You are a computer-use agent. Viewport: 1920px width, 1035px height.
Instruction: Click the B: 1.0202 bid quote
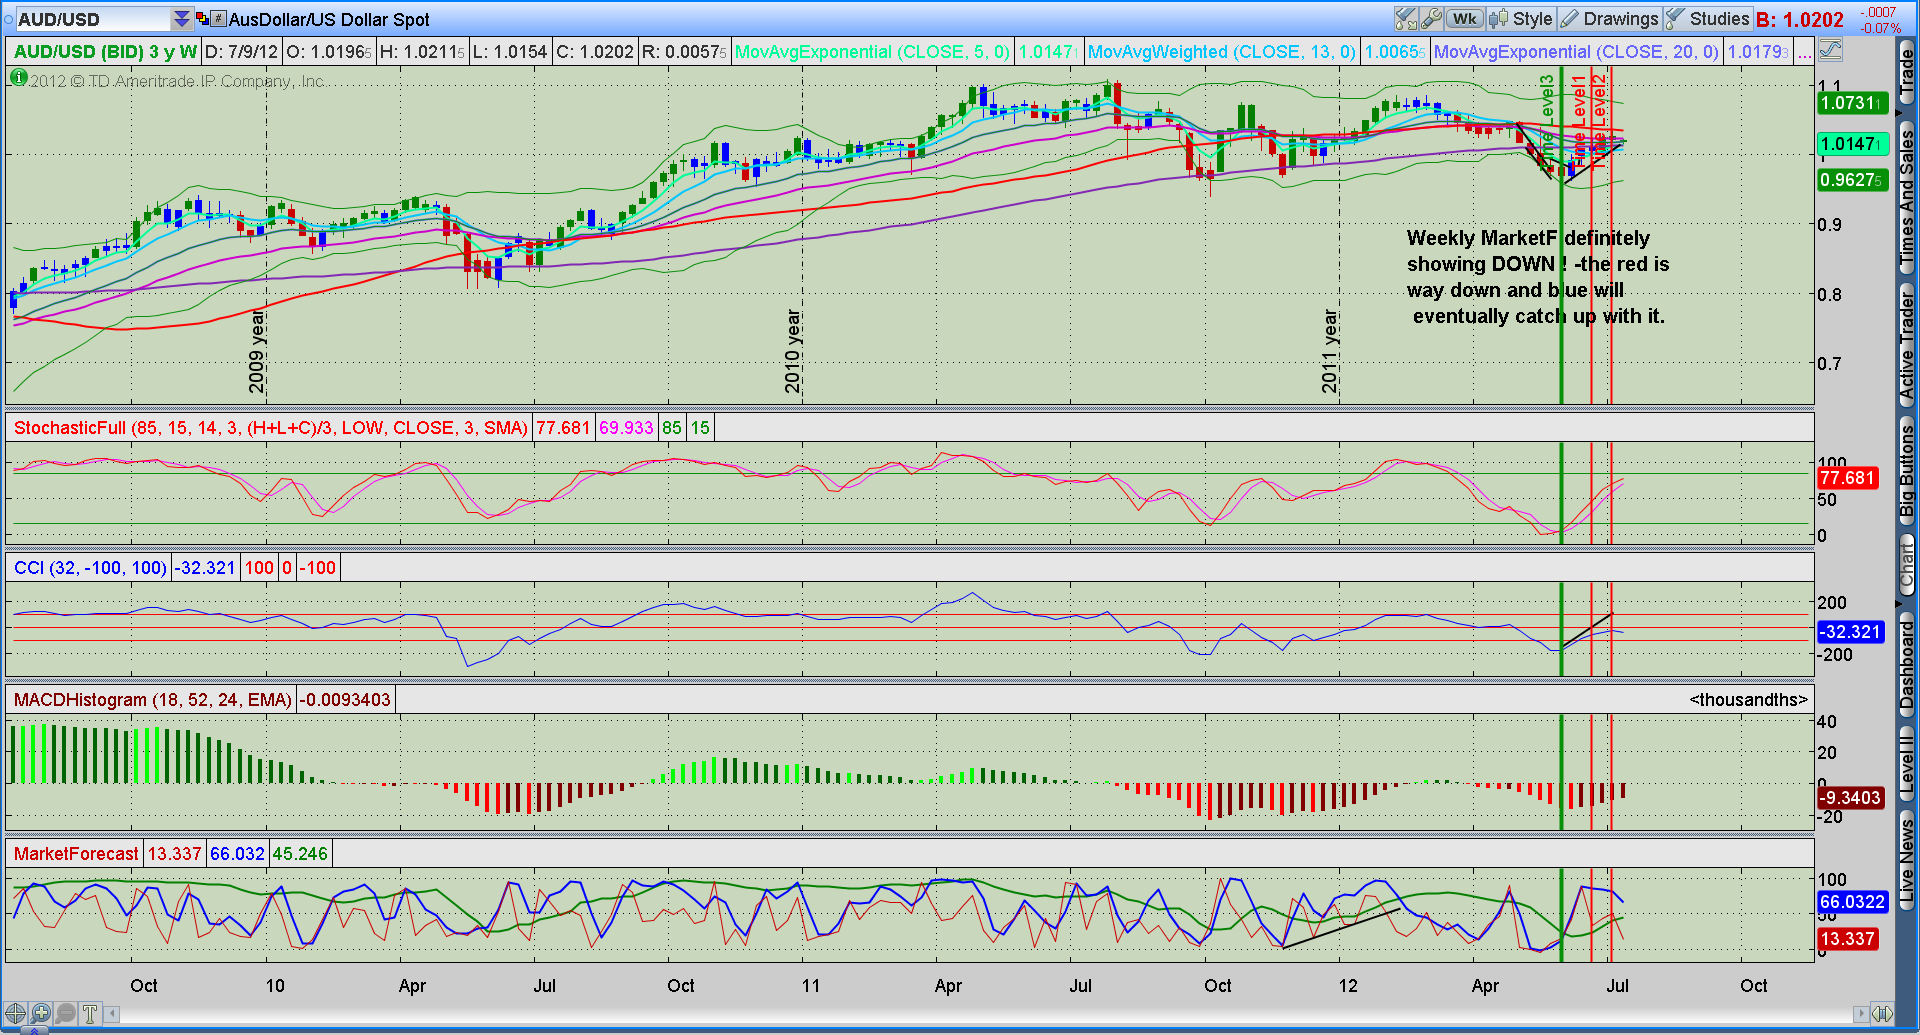[1800, 19]
